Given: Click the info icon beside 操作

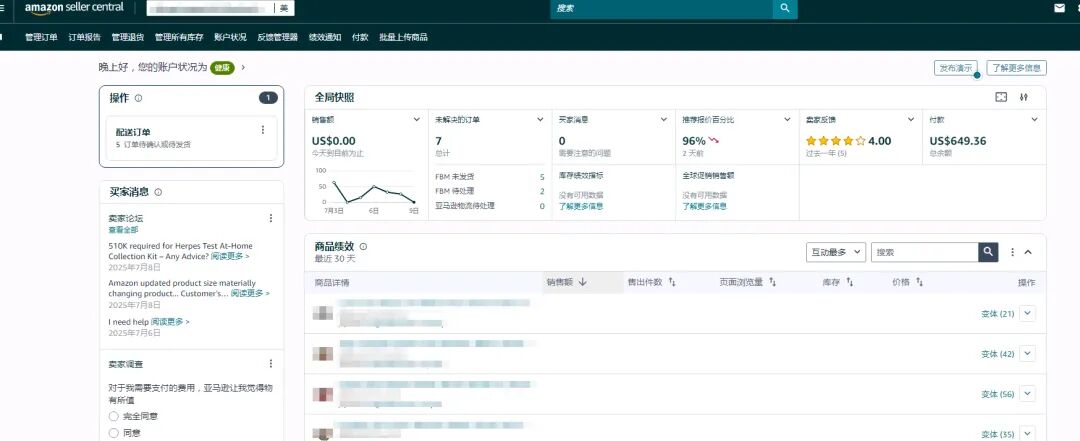Looking at the screenshot, I should click(138, 99).
